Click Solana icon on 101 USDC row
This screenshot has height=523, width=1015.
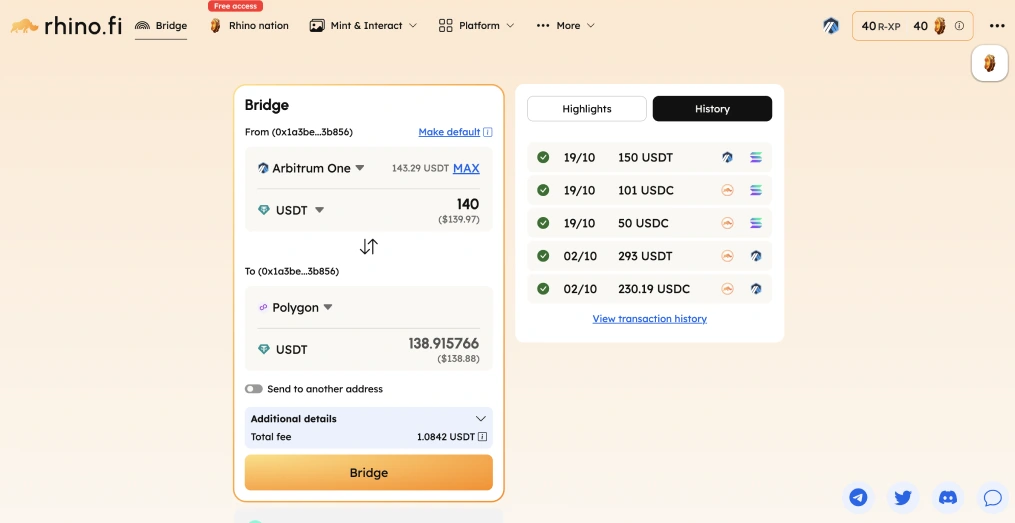click(756, 190)
